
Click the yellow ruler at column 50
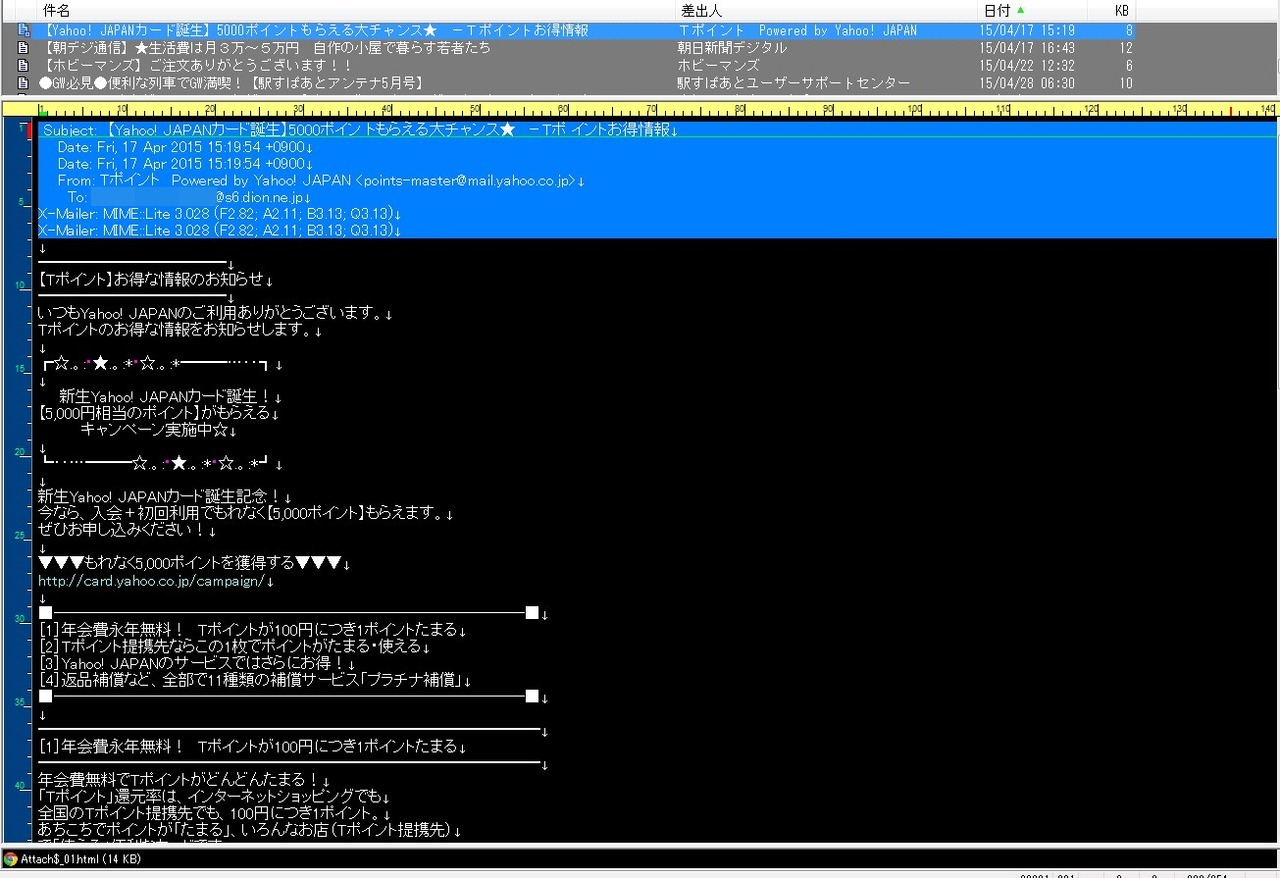coord(475,109)
